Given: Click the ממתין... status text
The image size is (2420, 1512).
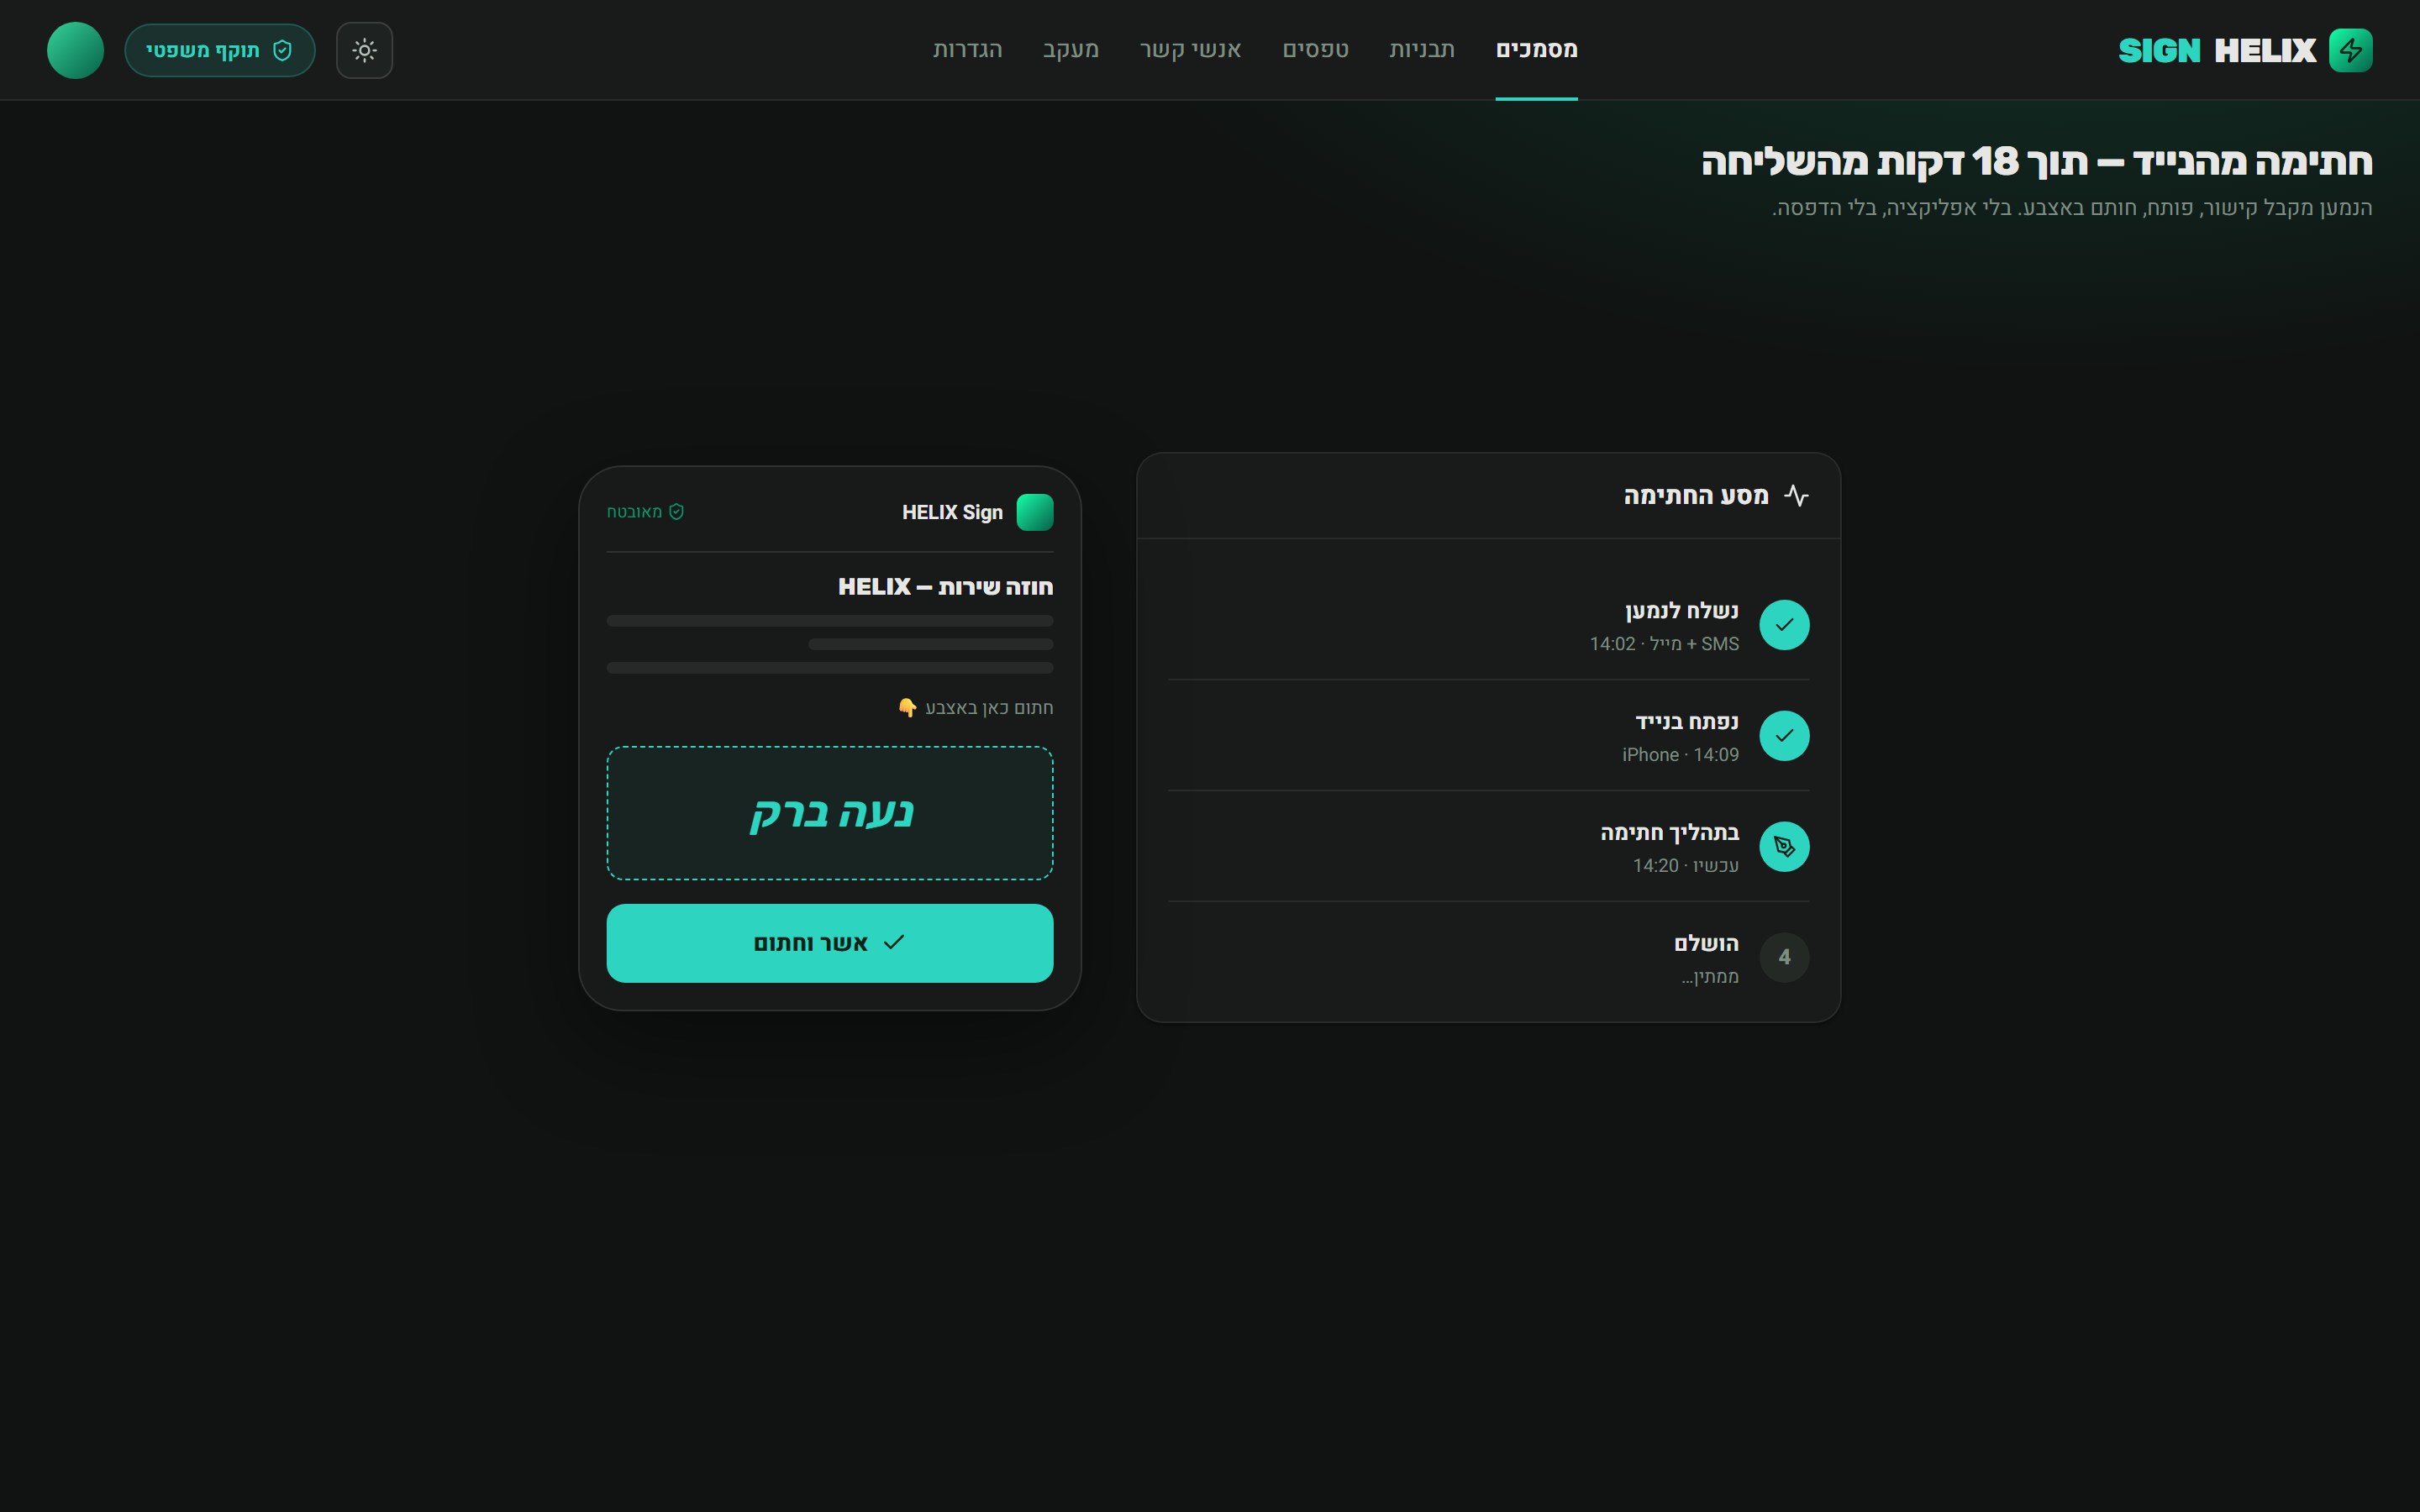Looking at the screenshot, I should [x=1709, y=977].
